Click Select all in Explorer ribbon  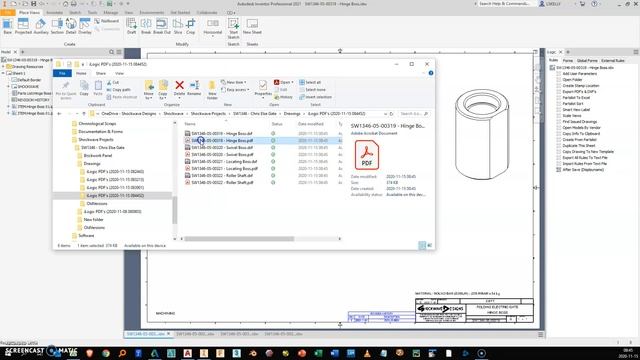point(310,82)
